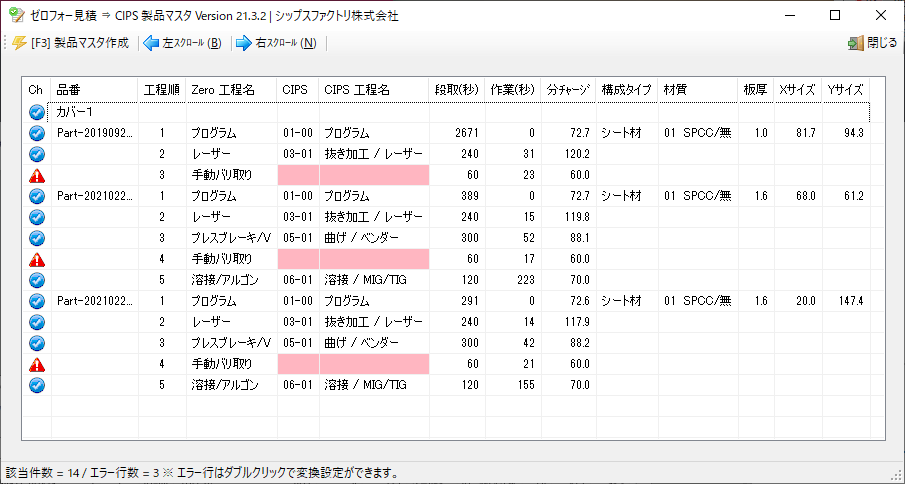Click the warning icon for the 21-second 手動バリ取り row
The height and width of the screenshot is (484, 905).
pyautogui.click(x=36, y=364)
